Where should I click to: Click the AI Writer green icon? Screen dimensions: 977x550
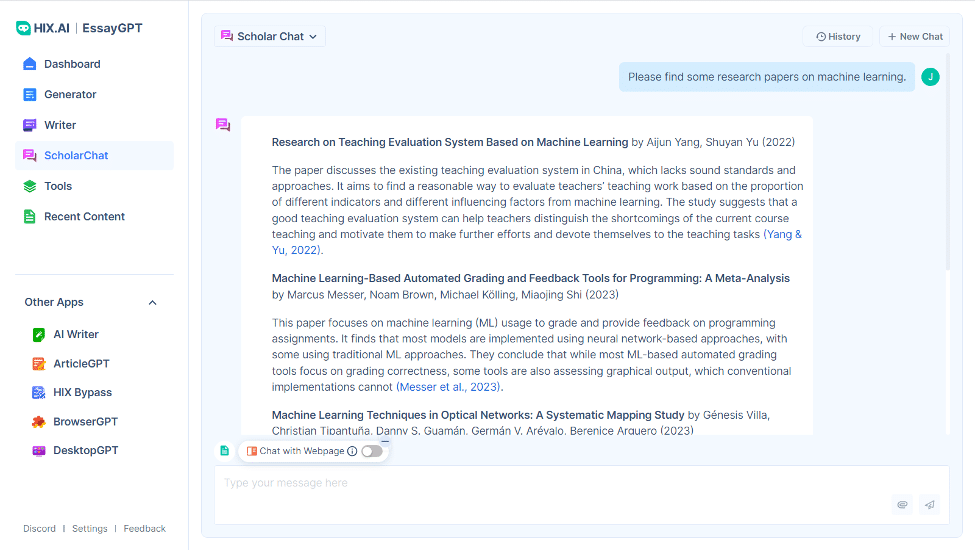tap(39, 334)
